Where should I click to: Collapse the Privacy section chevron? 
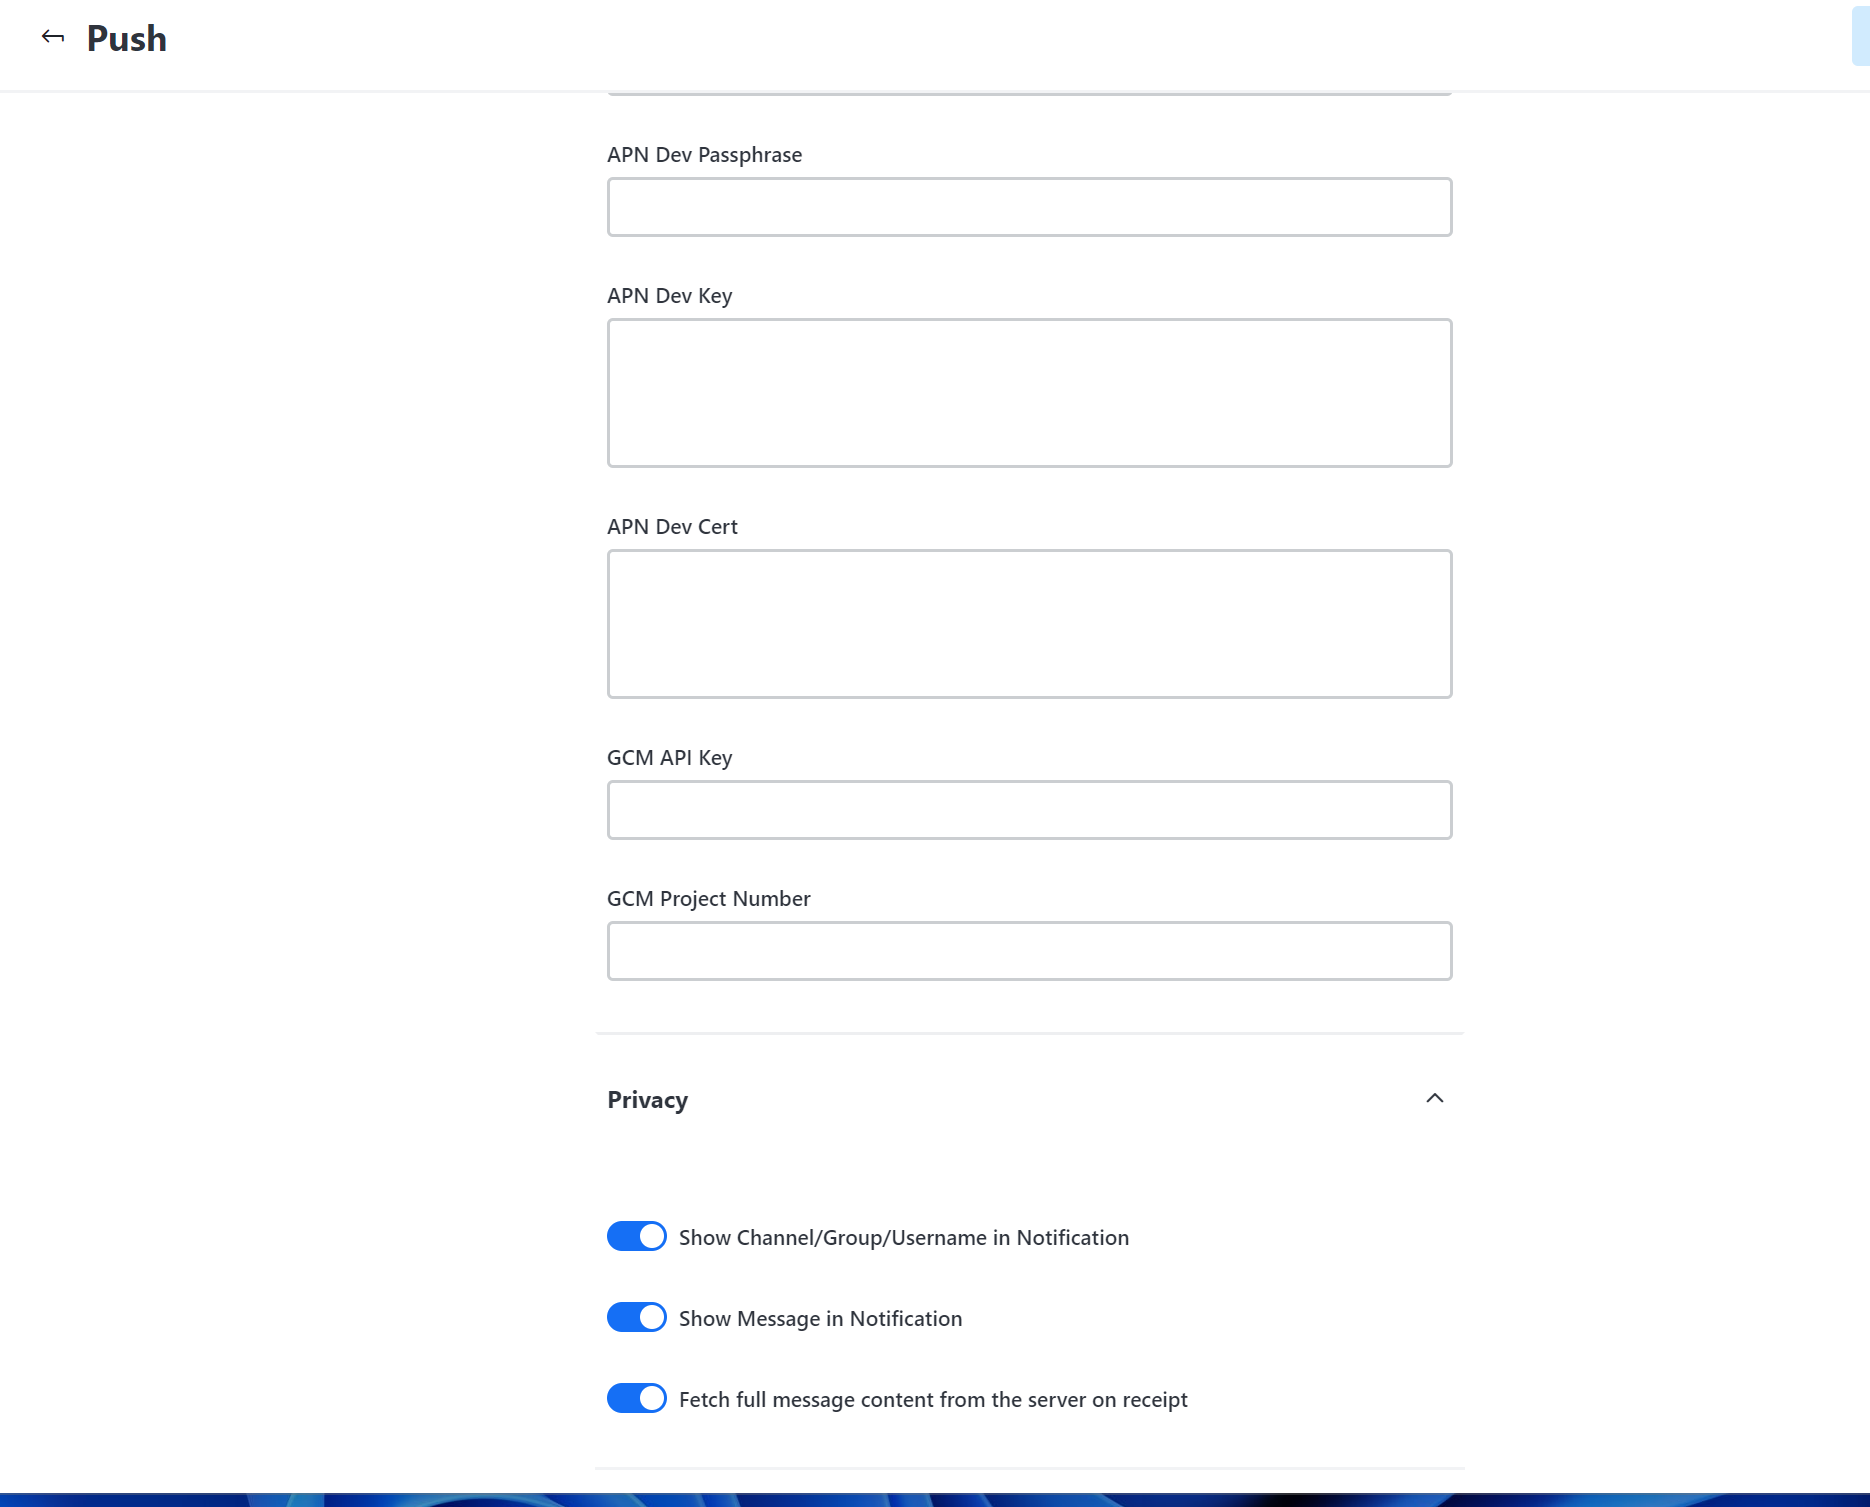coord(1435,1098)
